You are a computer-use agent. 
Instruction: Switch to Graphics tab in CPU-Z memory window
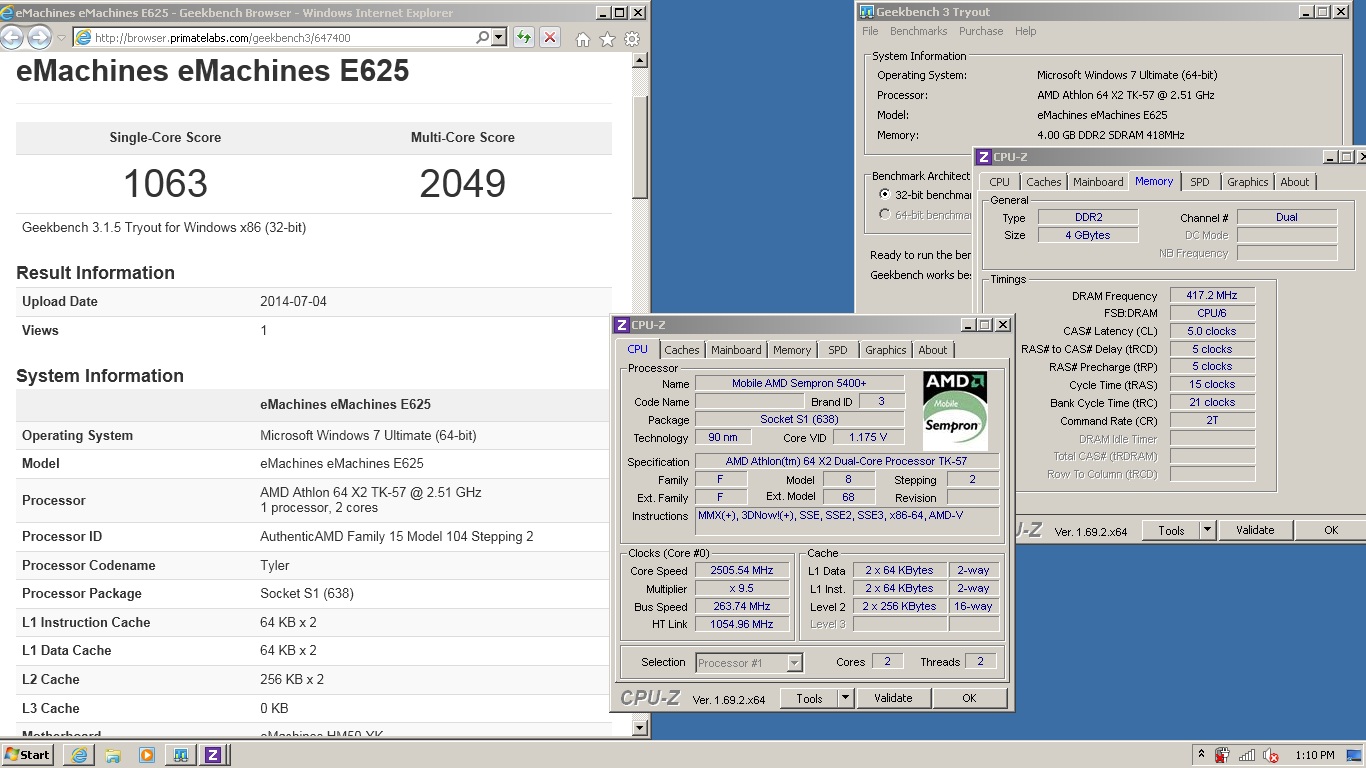[x=1247, y=182]
